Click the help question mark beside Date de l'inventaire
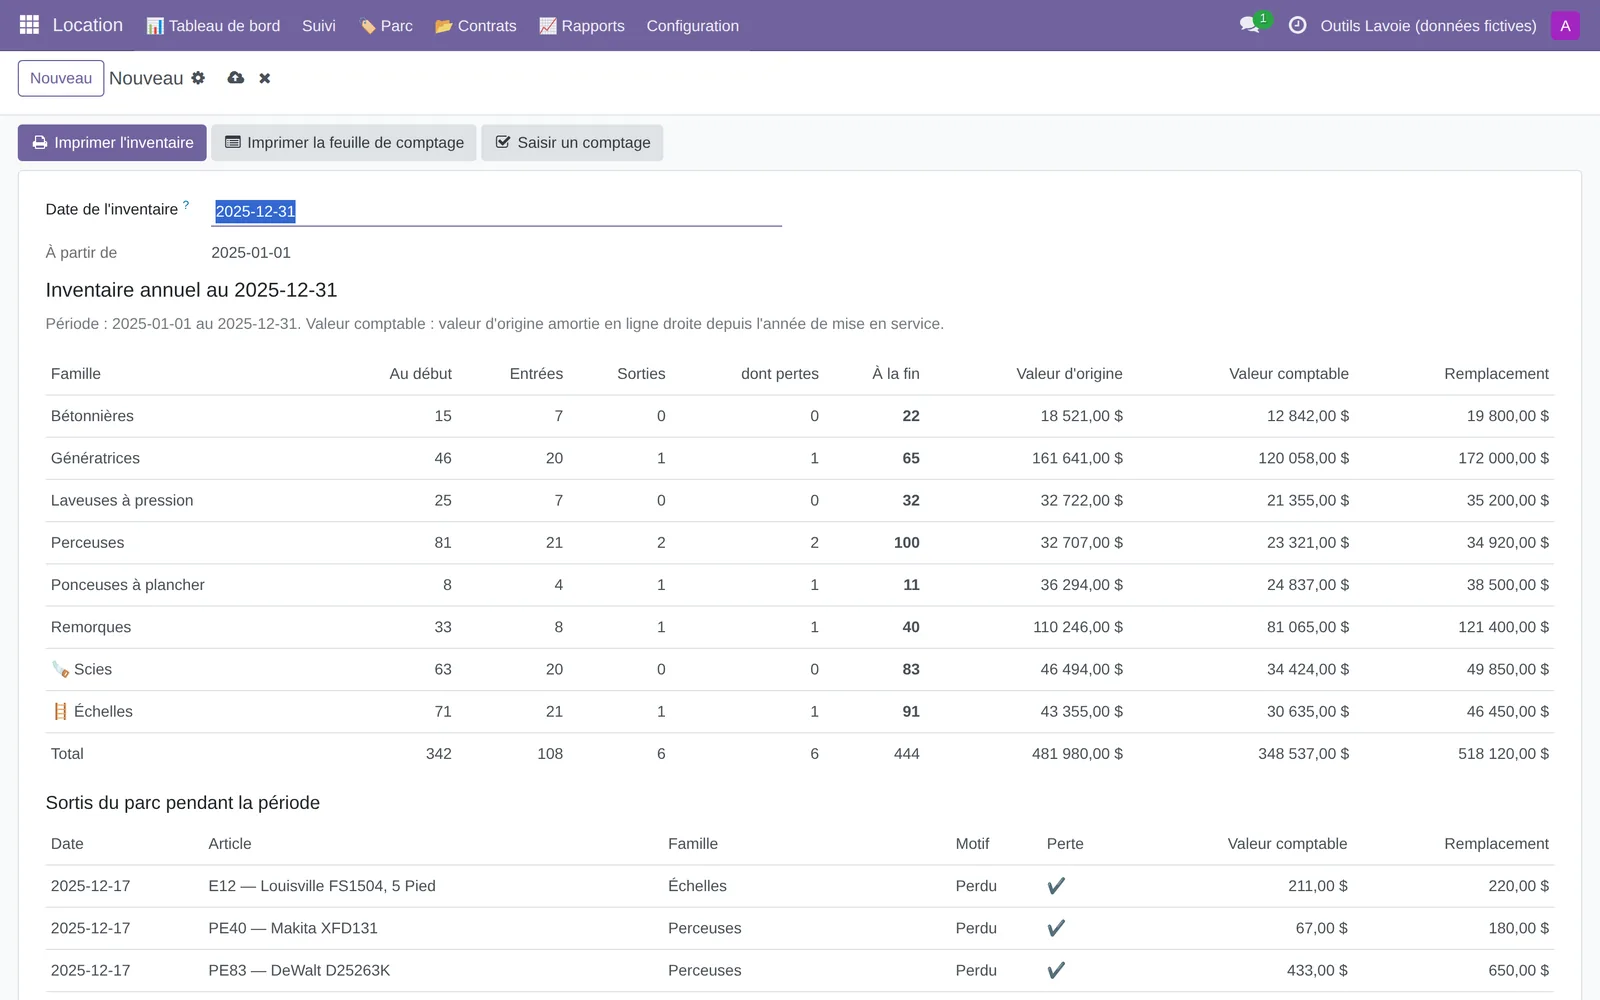 click(x=186, y=205)
